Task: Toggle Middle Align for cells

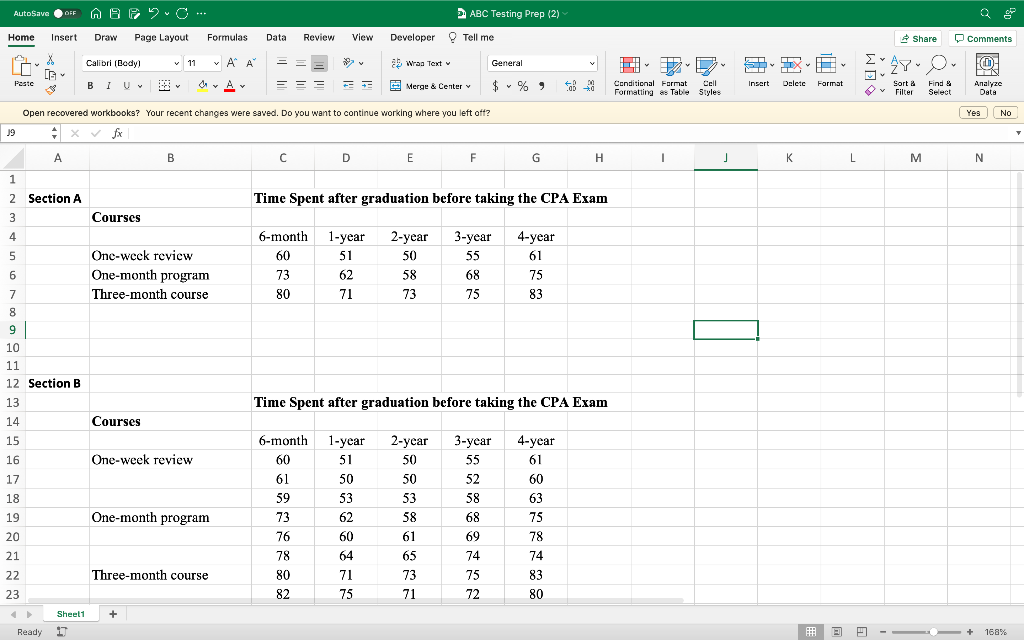Action: point(301,63)
